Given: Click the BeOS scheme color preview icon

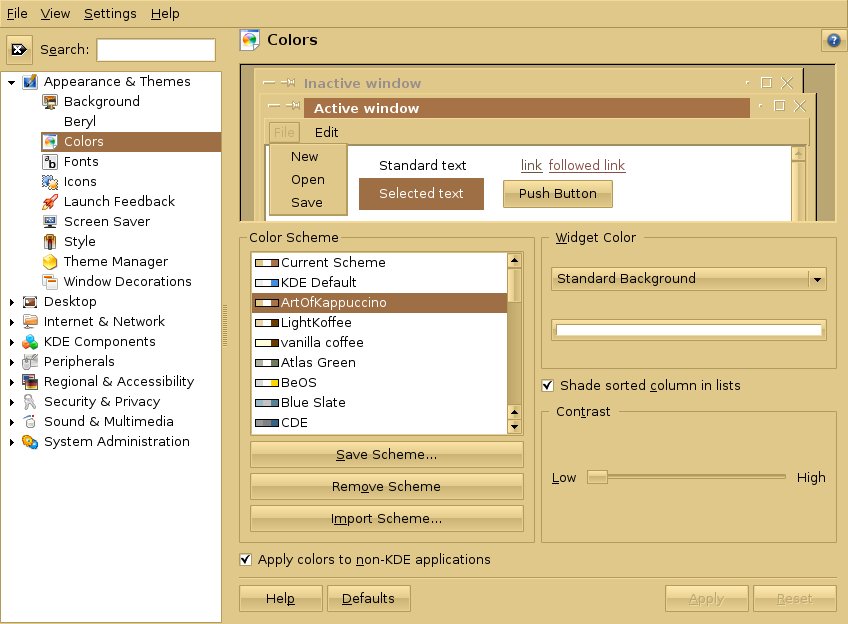Looking at the screenshot, I should pyautogui.click(x=267, y=383).
